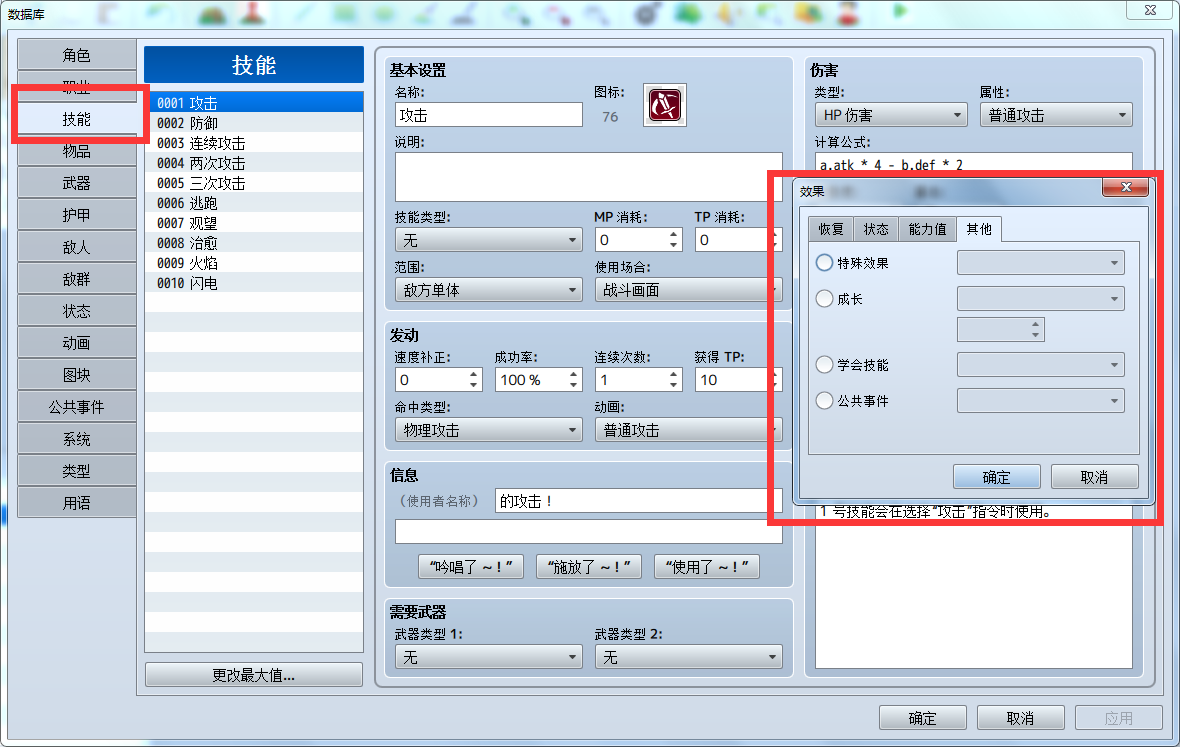Select the 其他 tab
Viewport: 1180px width, 747px height.
979,229
